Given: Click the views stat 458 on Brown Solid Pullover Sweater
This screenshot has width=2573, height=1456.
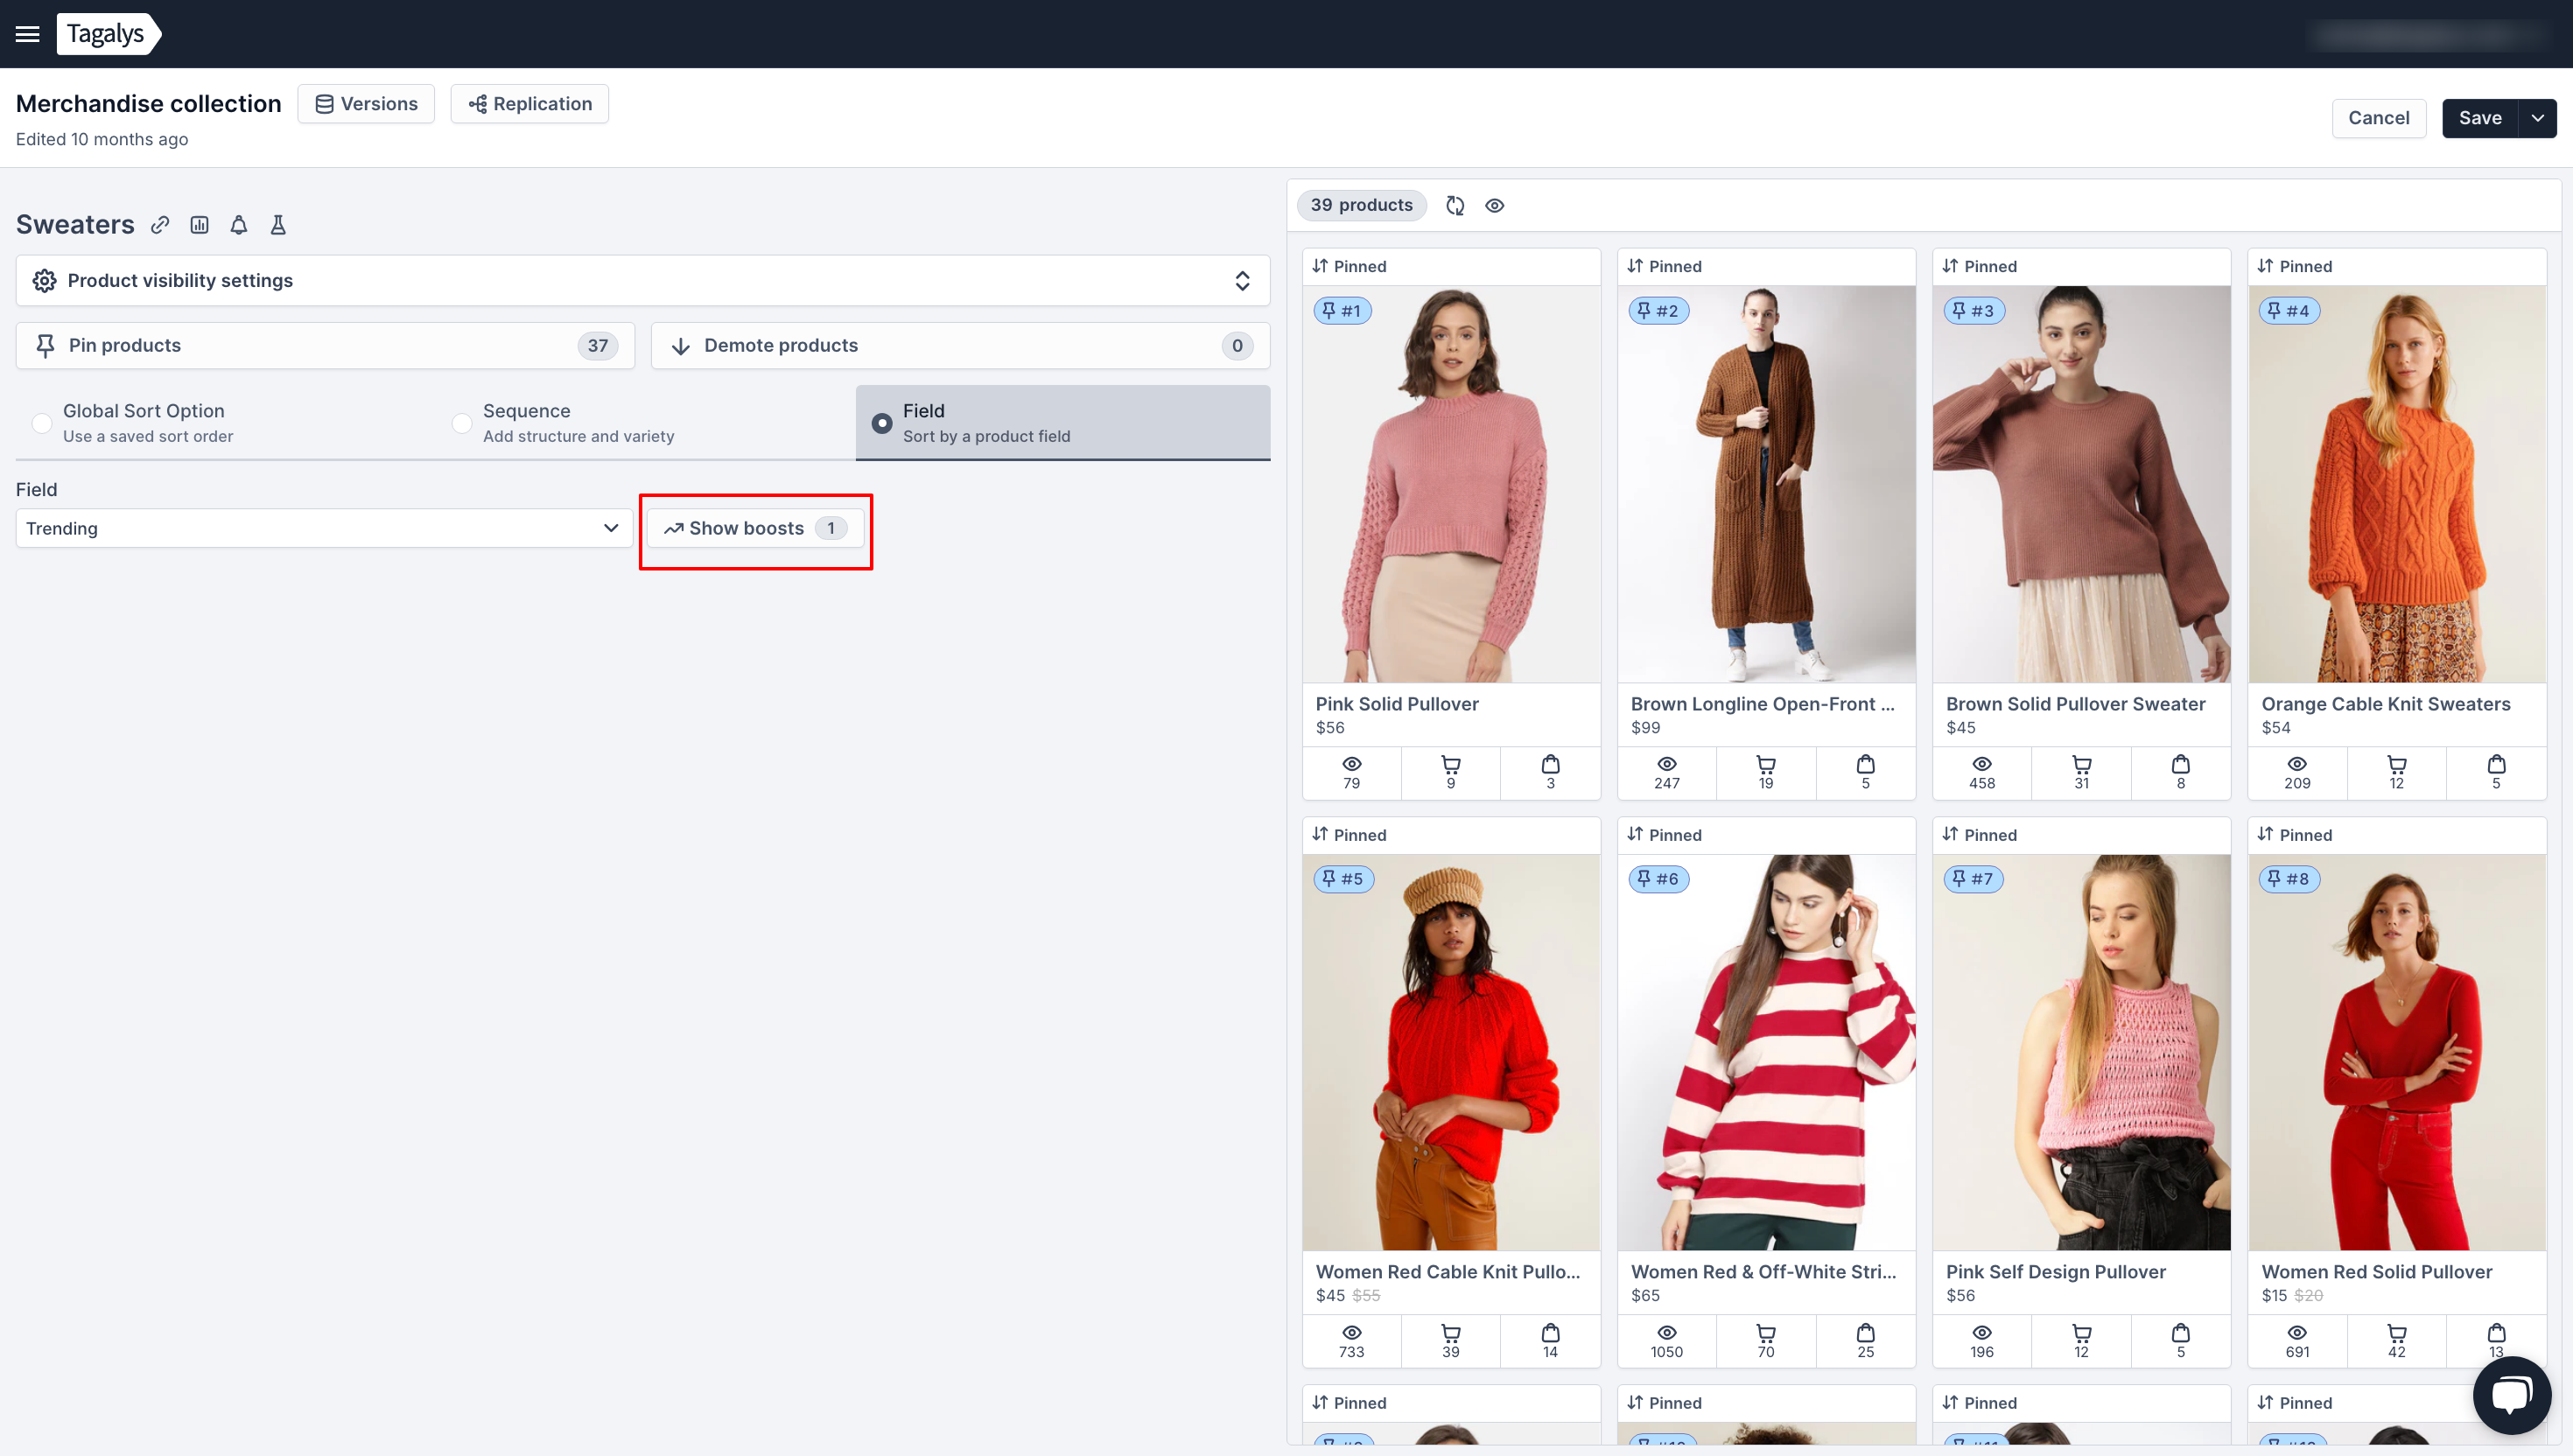Looking at the screenshot, I should pyautogui.click(x=1981, y=773).
